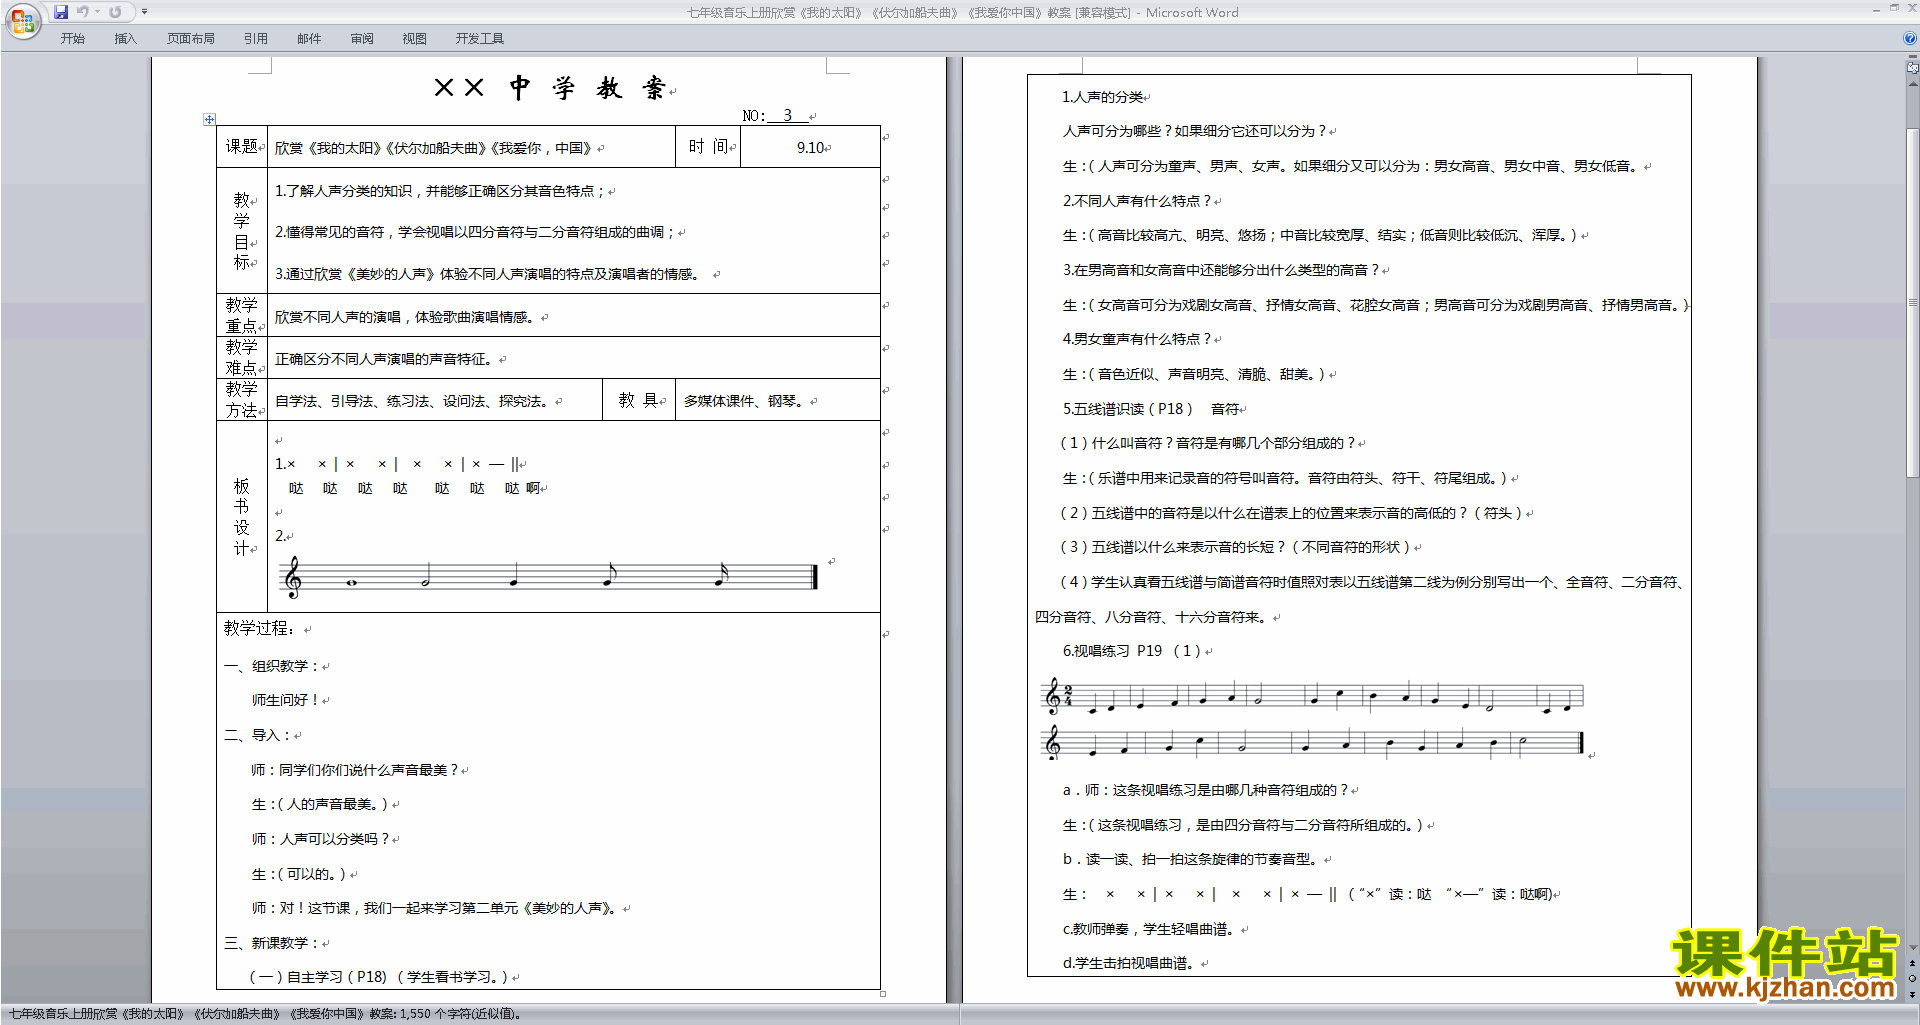Image resolution: width=1920 pixels, height=1025 pixels.
Task: Click the vertical scrollbar down arrow
Action: click(x=1913, y=948)
